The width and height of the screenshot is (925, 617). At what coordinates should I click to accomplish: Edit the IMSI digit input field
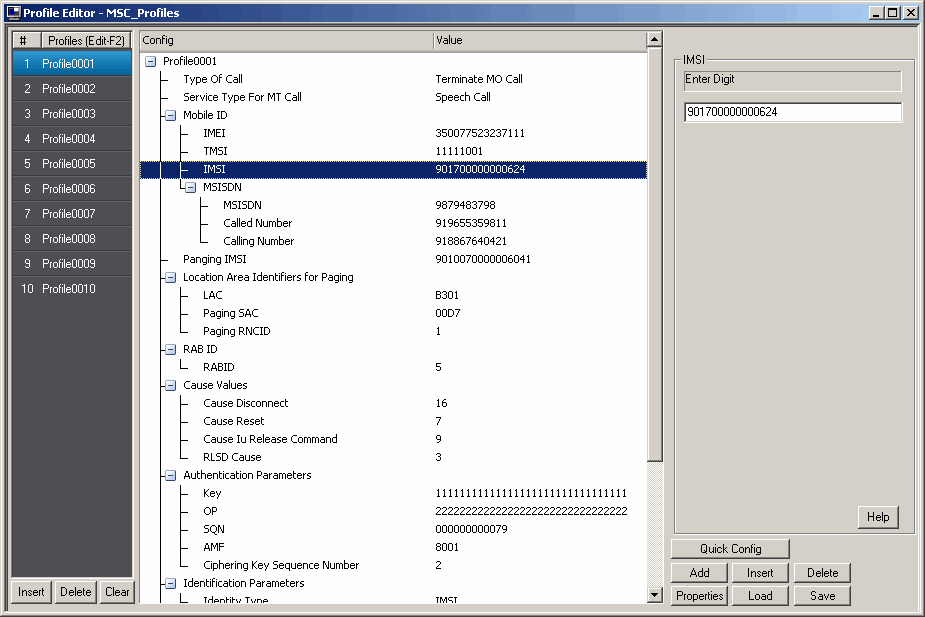(x=791, y=112)
